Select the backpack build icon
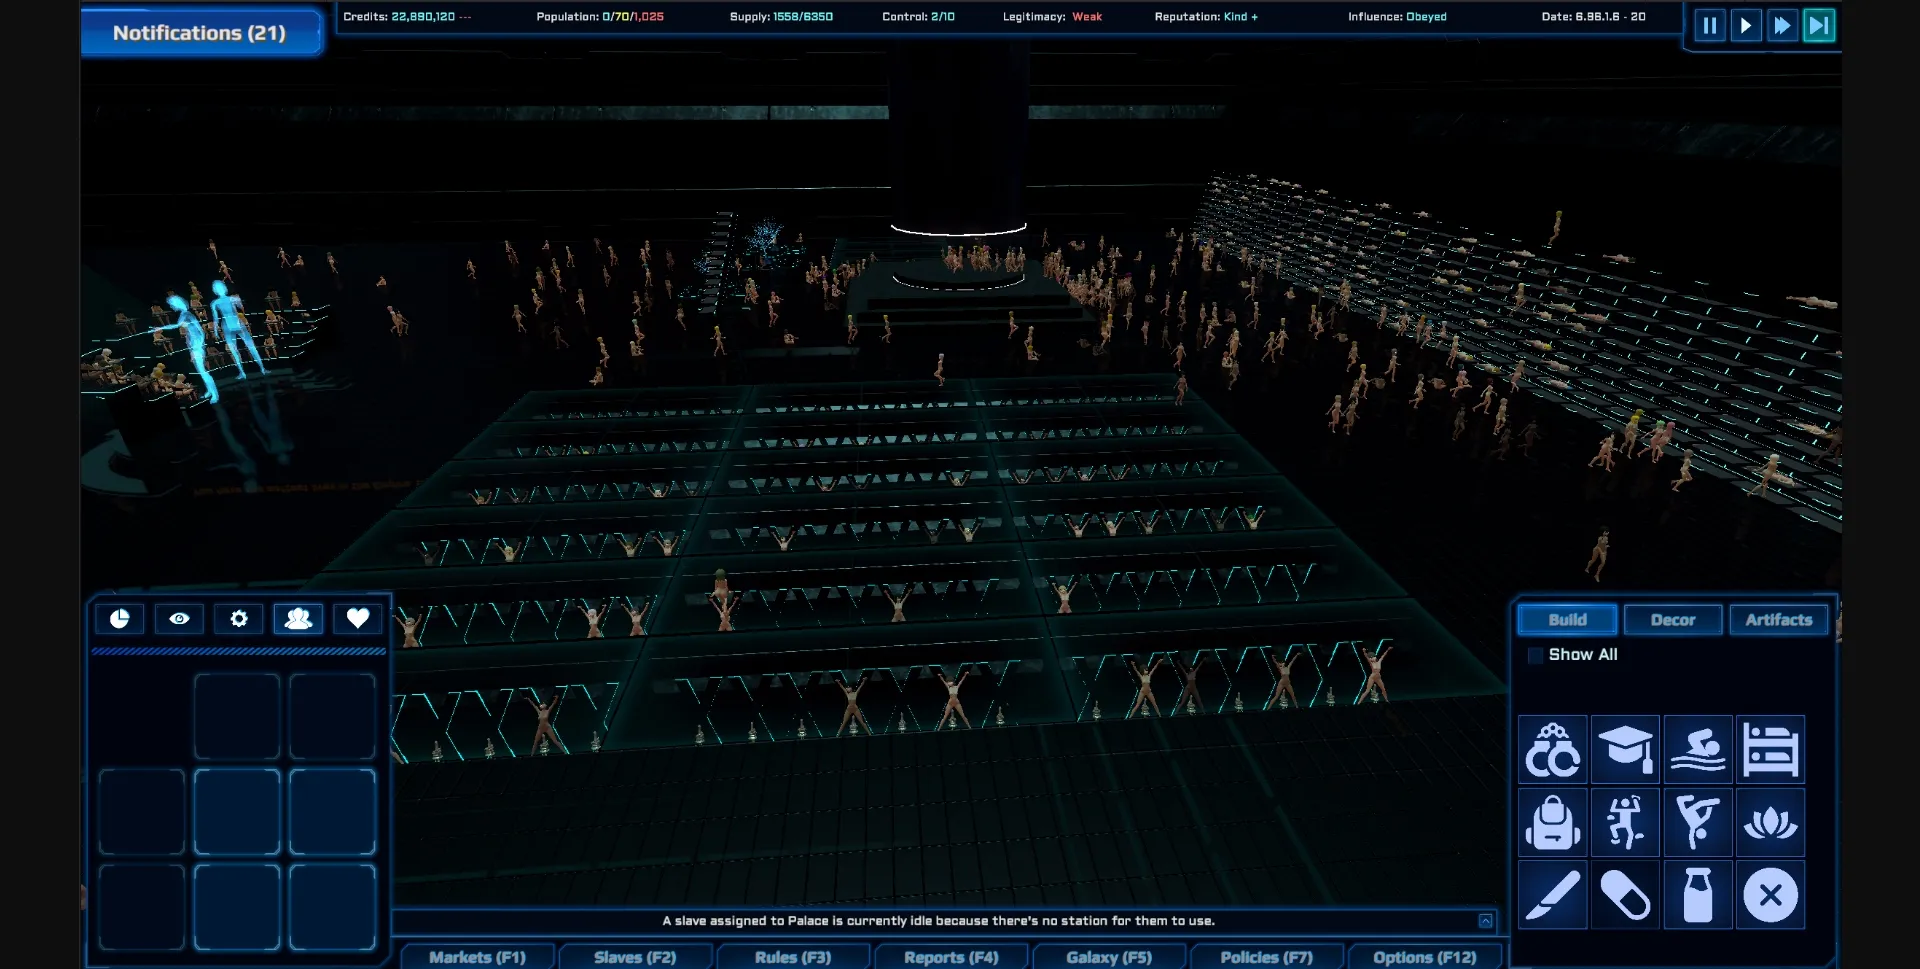Viewport: 1920px width, 969px height. pos(1552,823)
